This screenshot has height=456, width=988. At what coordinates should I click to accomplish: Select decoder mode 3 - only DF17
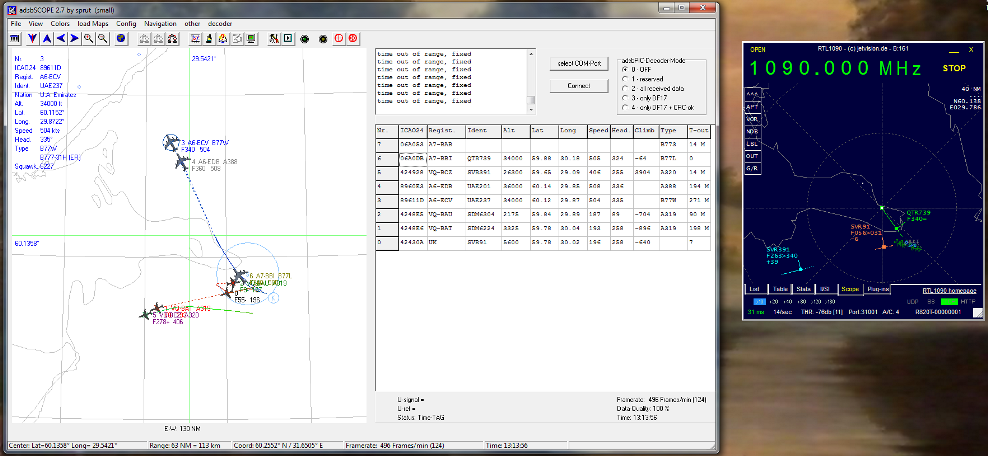click(x=626, y=98)
